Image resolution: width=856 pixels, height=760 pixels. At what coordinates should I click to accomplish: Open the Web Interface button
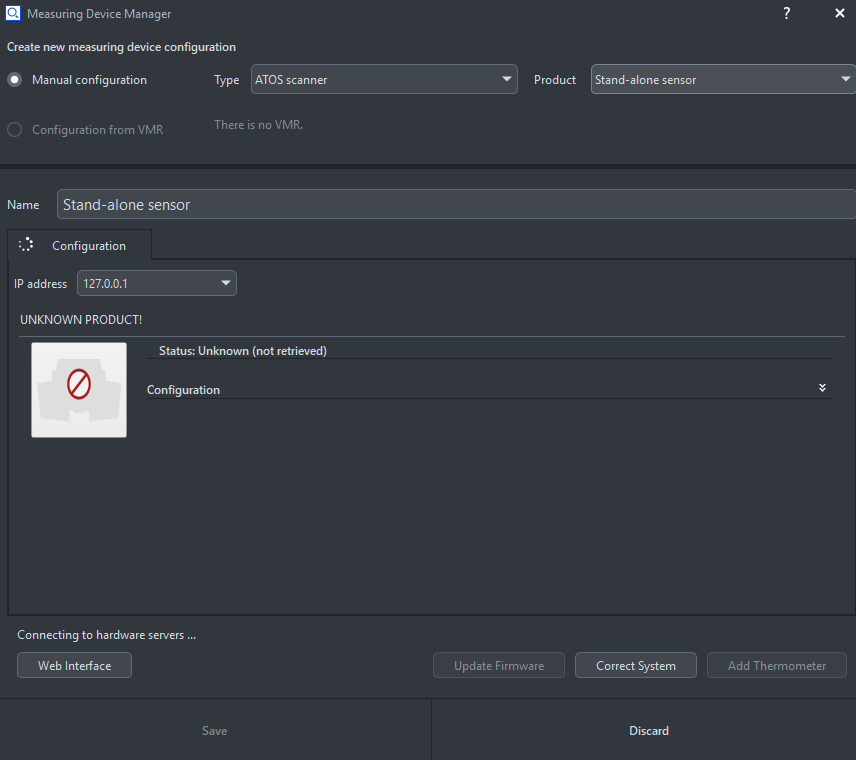[x=74, y=665]
